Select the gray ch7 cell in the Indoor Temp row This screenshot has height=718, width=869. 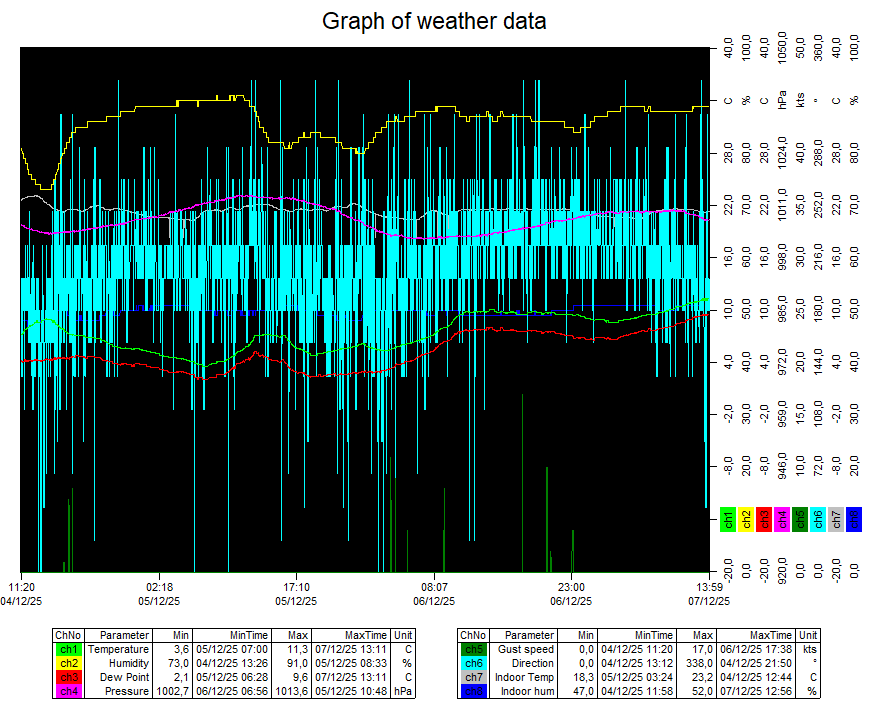click(473, 677)
